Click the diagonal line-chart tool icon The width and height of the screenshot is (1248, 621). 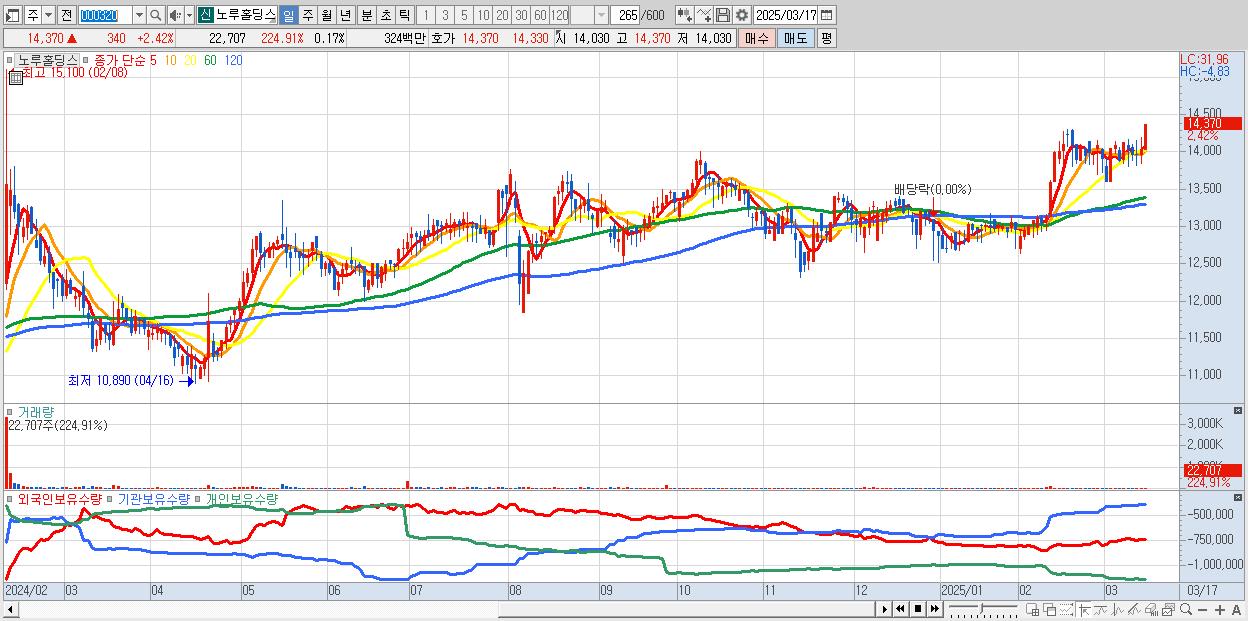1136,610
